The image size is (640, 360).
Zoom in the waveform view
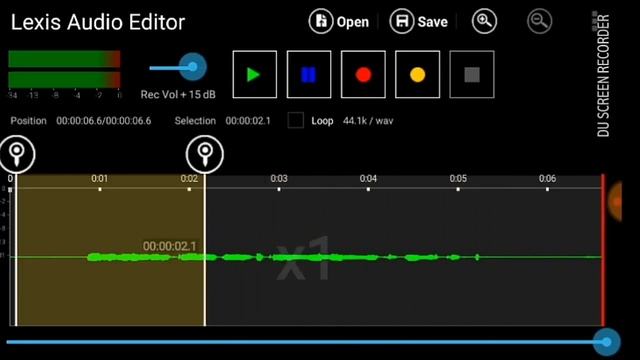484,21
